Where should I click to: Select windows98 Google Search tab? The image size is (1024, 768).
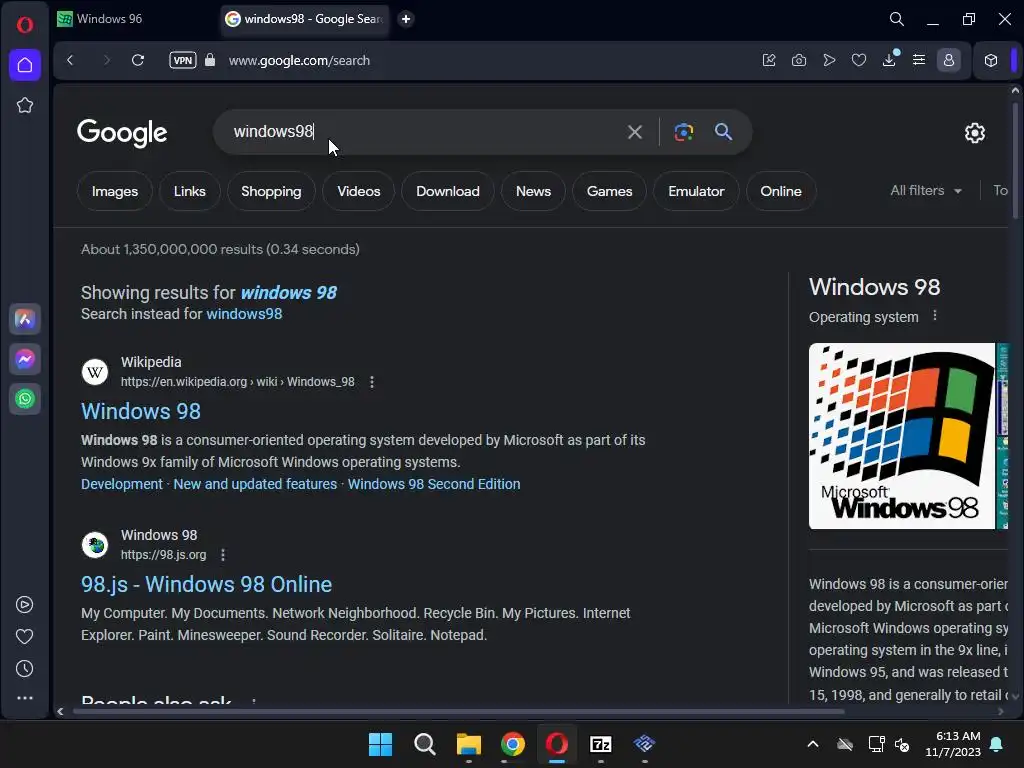click(304, 19)
